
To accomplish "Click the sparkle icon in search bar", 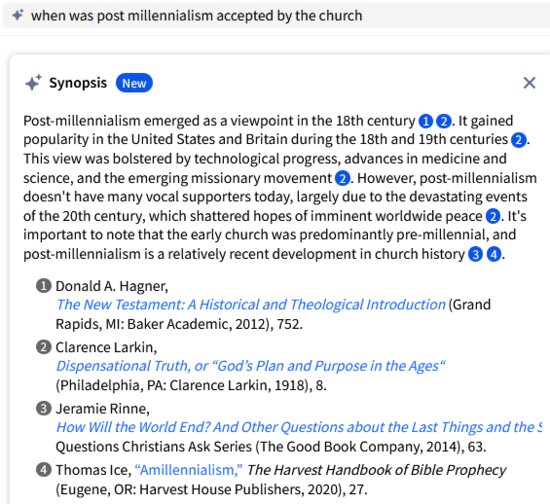I will tap(17, 15).
